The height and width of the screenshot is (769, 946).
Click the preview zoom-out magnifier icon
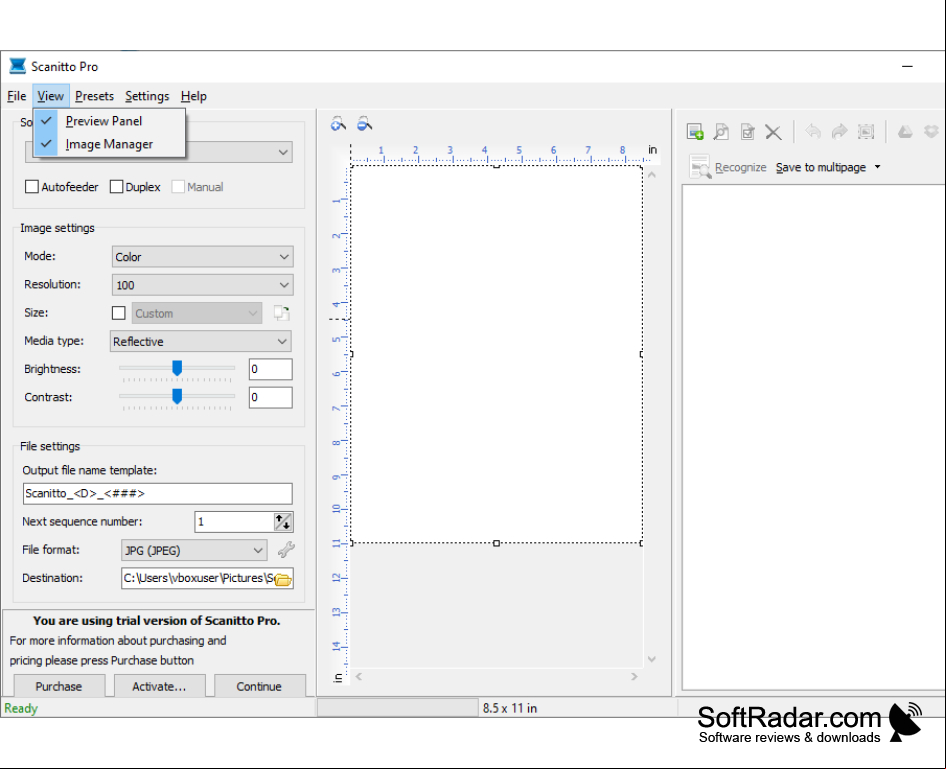point(364,124)
